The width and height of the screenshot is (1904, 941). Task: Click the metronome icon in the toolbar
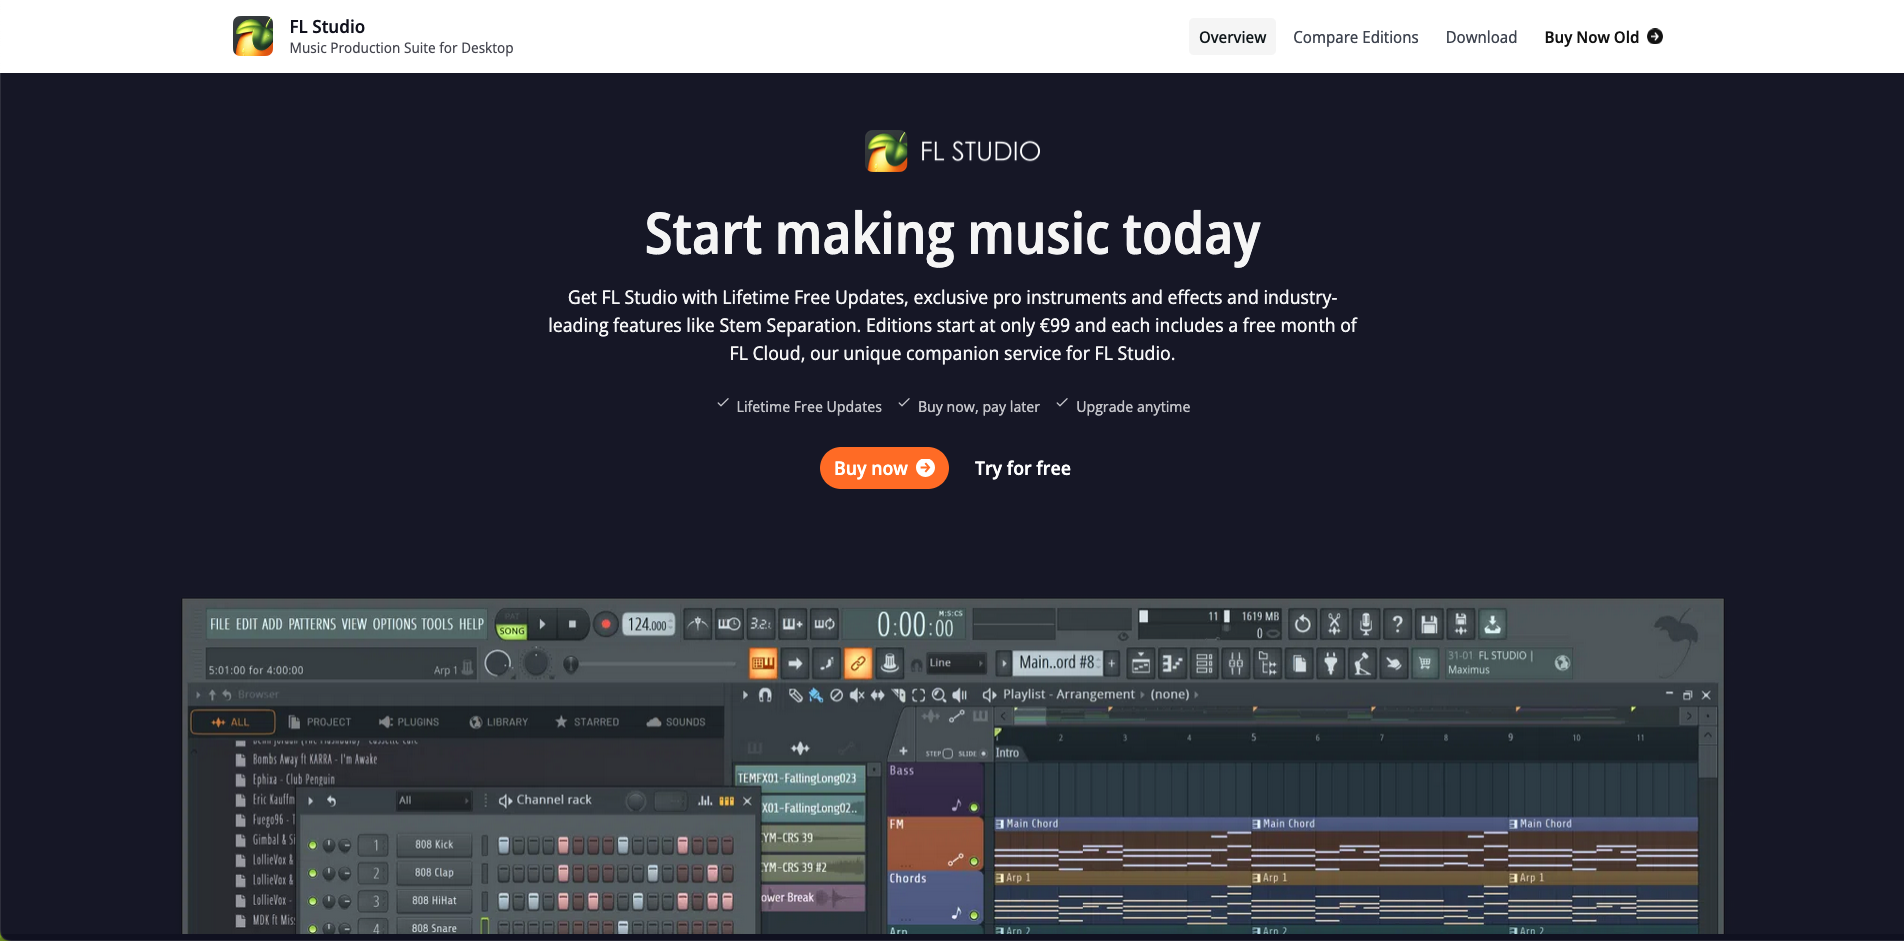click(x=698, y=624)
